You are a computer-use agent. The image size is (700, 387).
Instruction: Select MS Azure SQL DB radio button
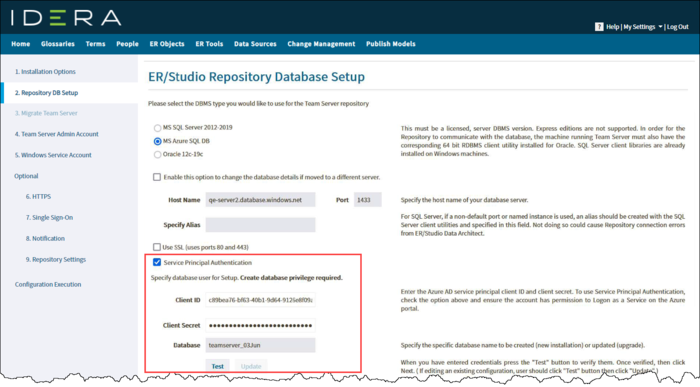(157, 141)
